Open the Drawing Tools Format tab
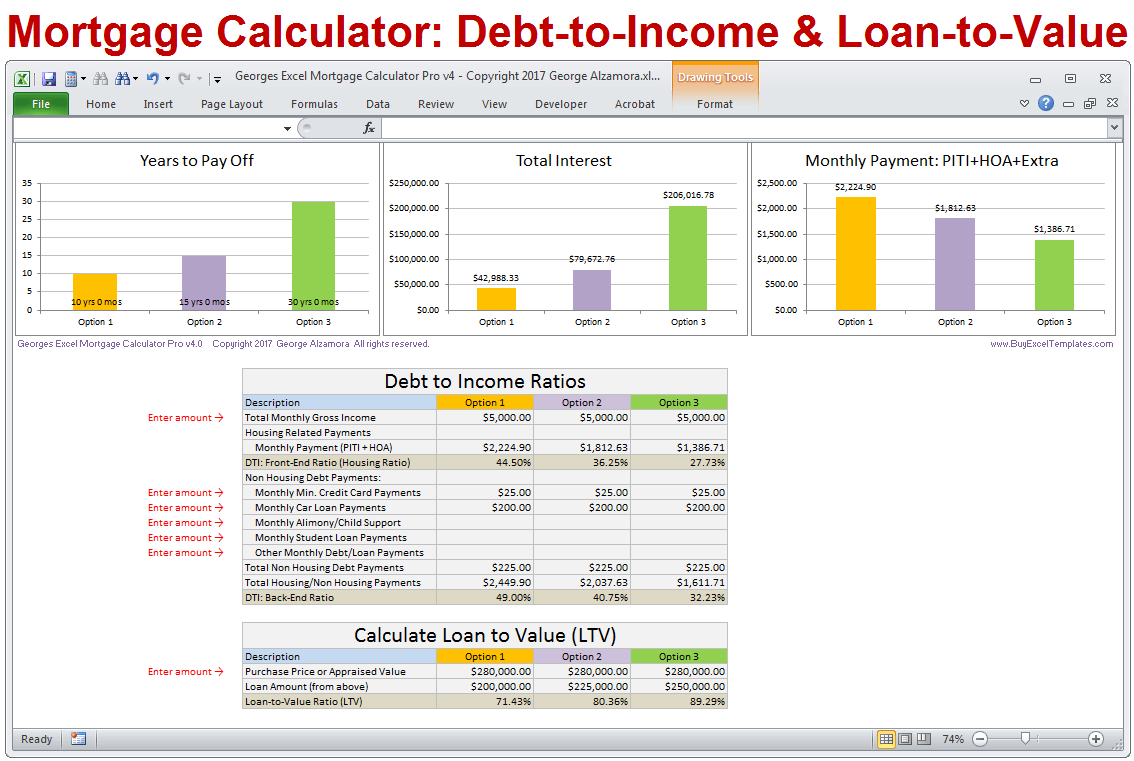 [x=716, y=103]
